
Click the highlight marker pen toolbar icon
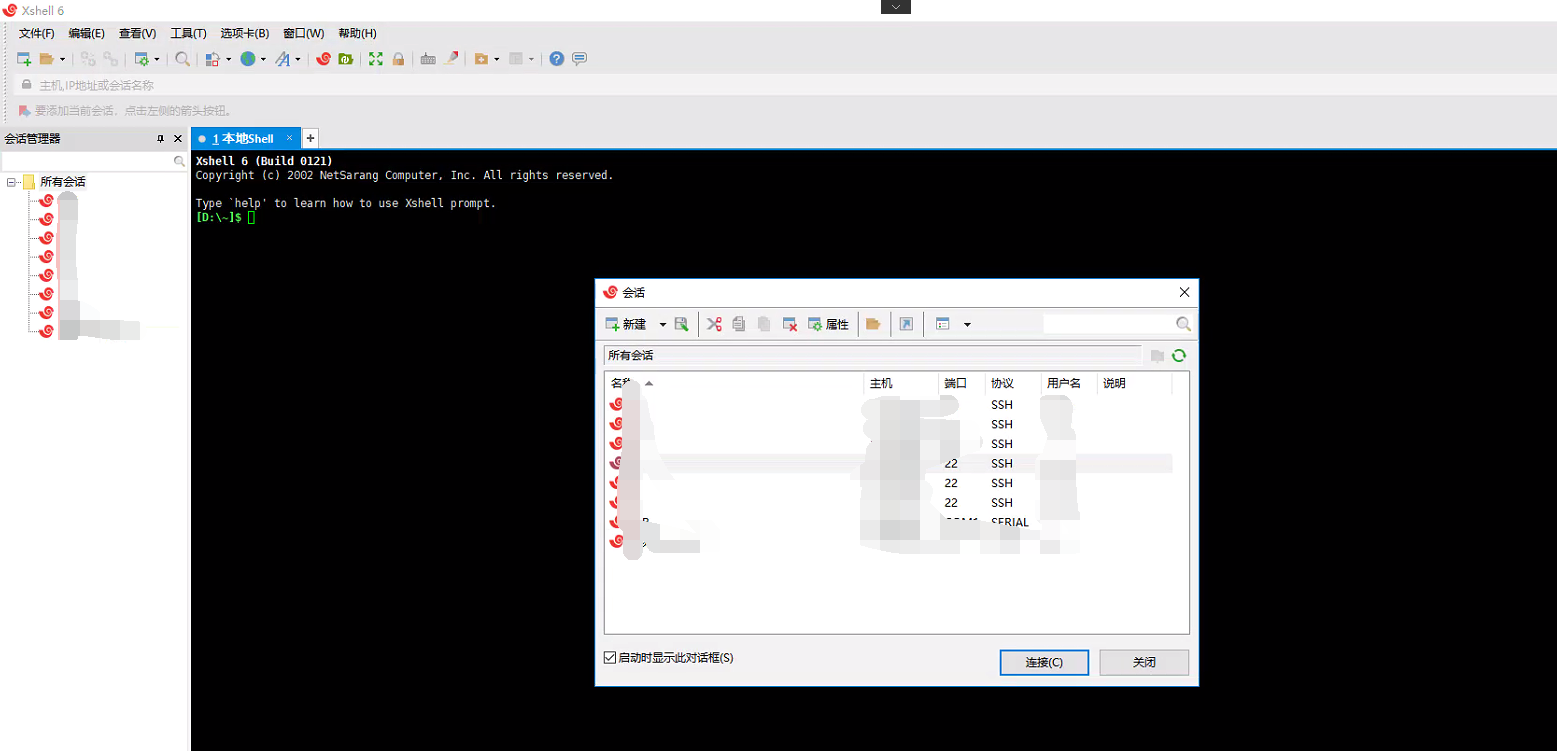pos(451,59)
